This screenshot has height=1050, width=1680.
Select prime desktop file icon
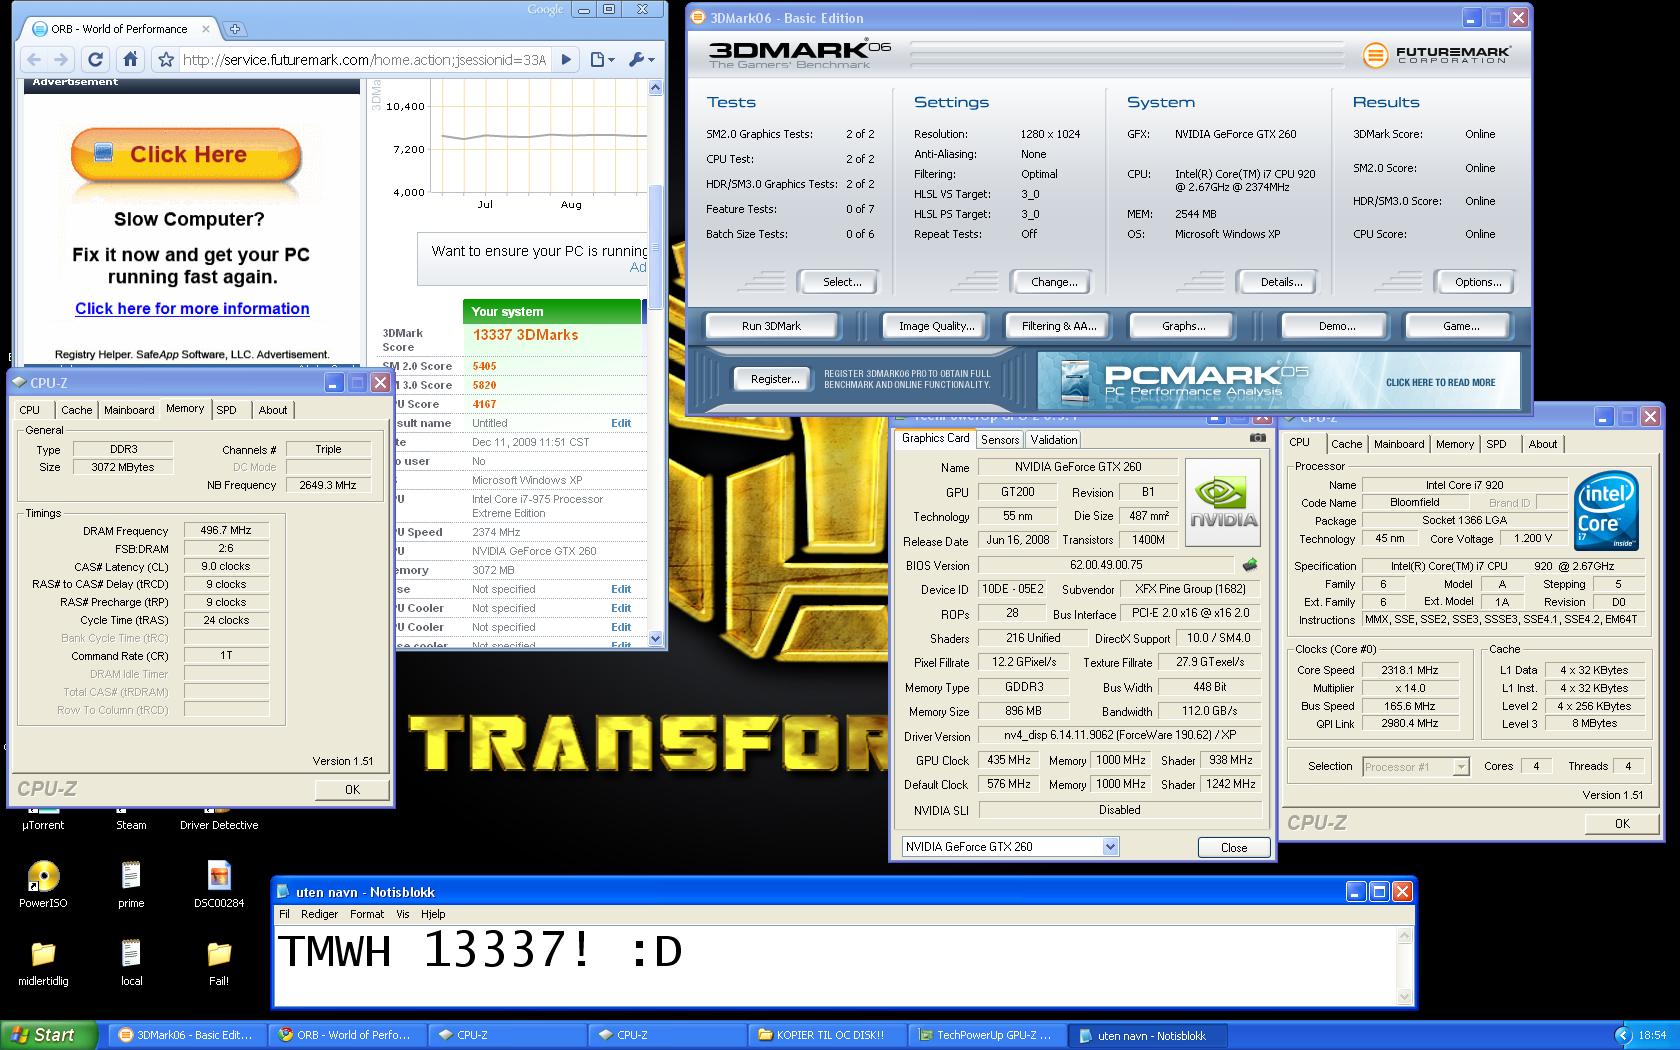[x=131, y=884]
